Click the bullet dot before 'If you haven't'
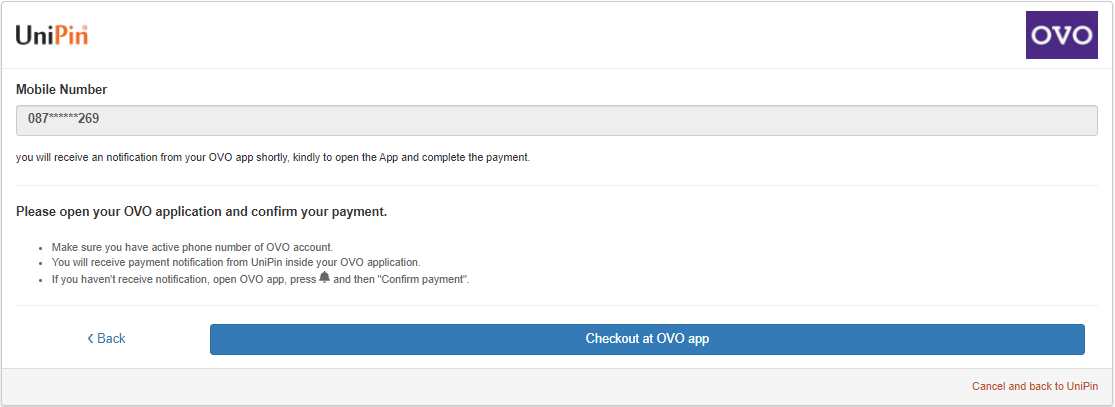This screenshot has width=1115, height=407. [41, 280]
